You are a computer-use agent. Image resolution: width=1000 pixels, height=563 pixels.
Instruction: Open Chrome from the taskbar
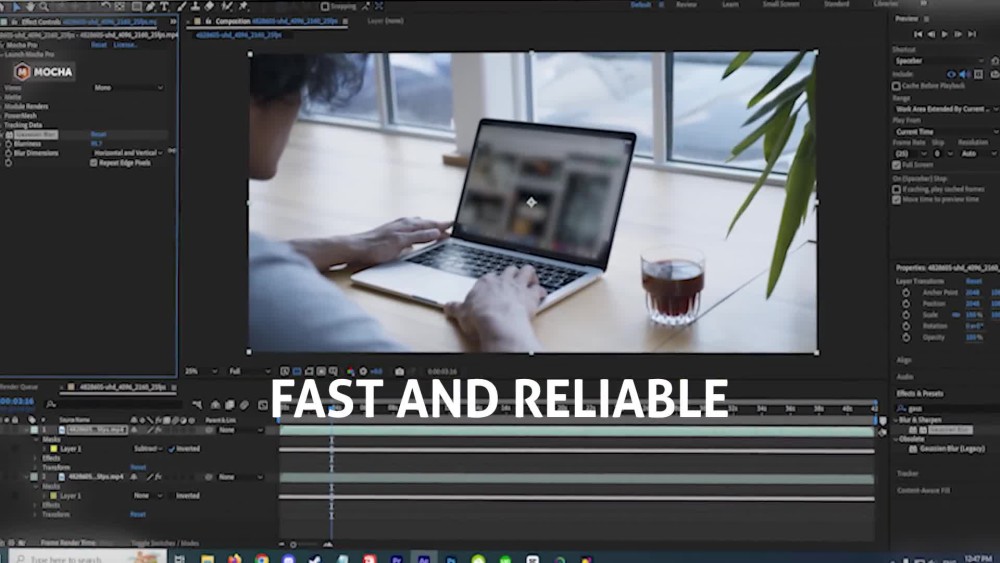pos(261,559)
